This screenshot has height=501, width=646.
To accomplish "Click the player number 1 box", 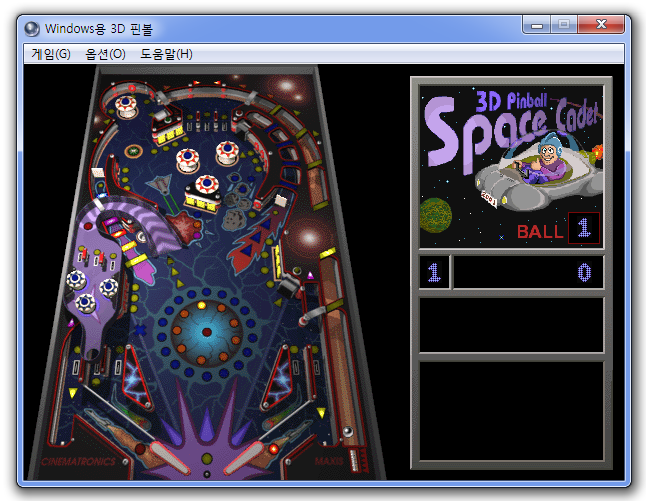I will tap(434, 272).
